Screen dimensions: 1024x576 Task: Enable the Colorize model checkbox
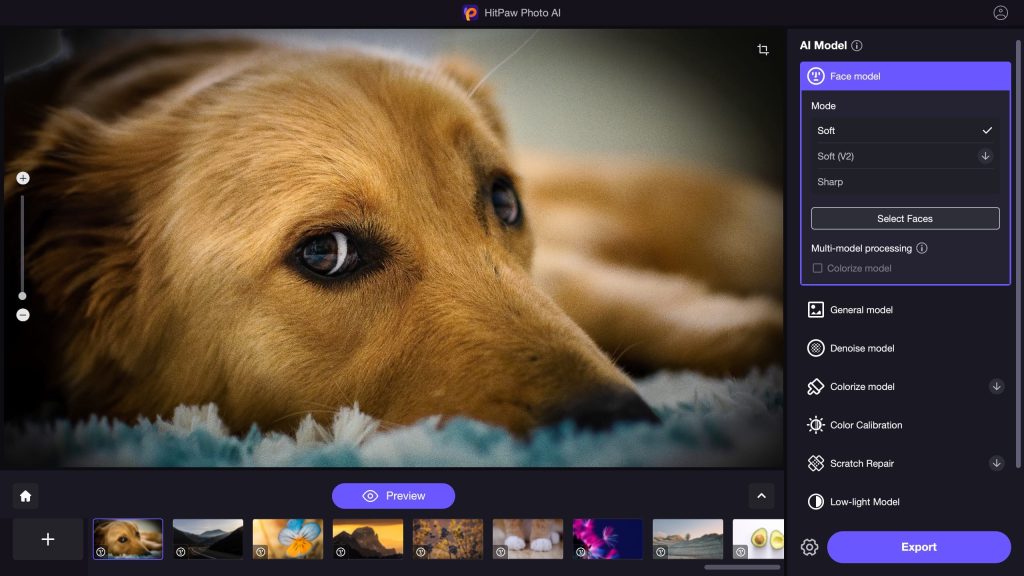(818, 268)
